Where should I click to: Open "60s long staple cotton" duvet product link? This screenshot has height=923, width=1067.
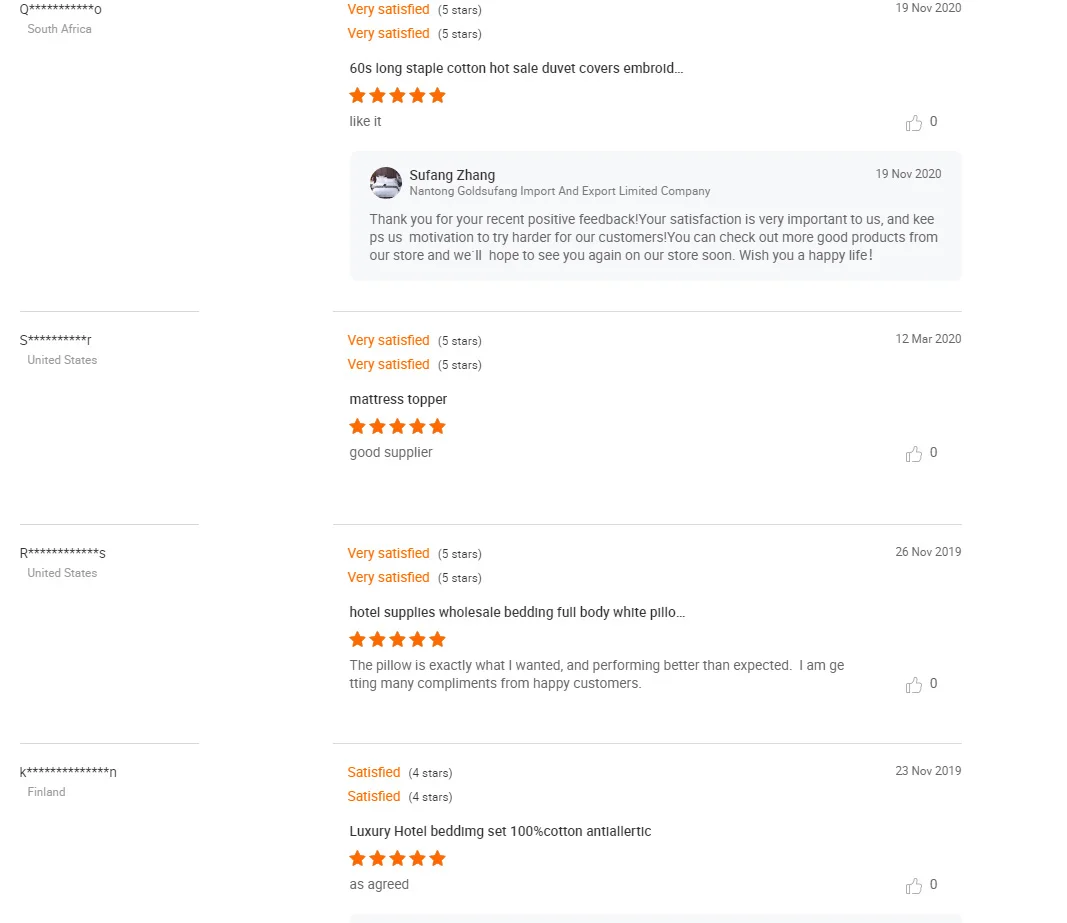pyautogui.click(x=516, y=69)
